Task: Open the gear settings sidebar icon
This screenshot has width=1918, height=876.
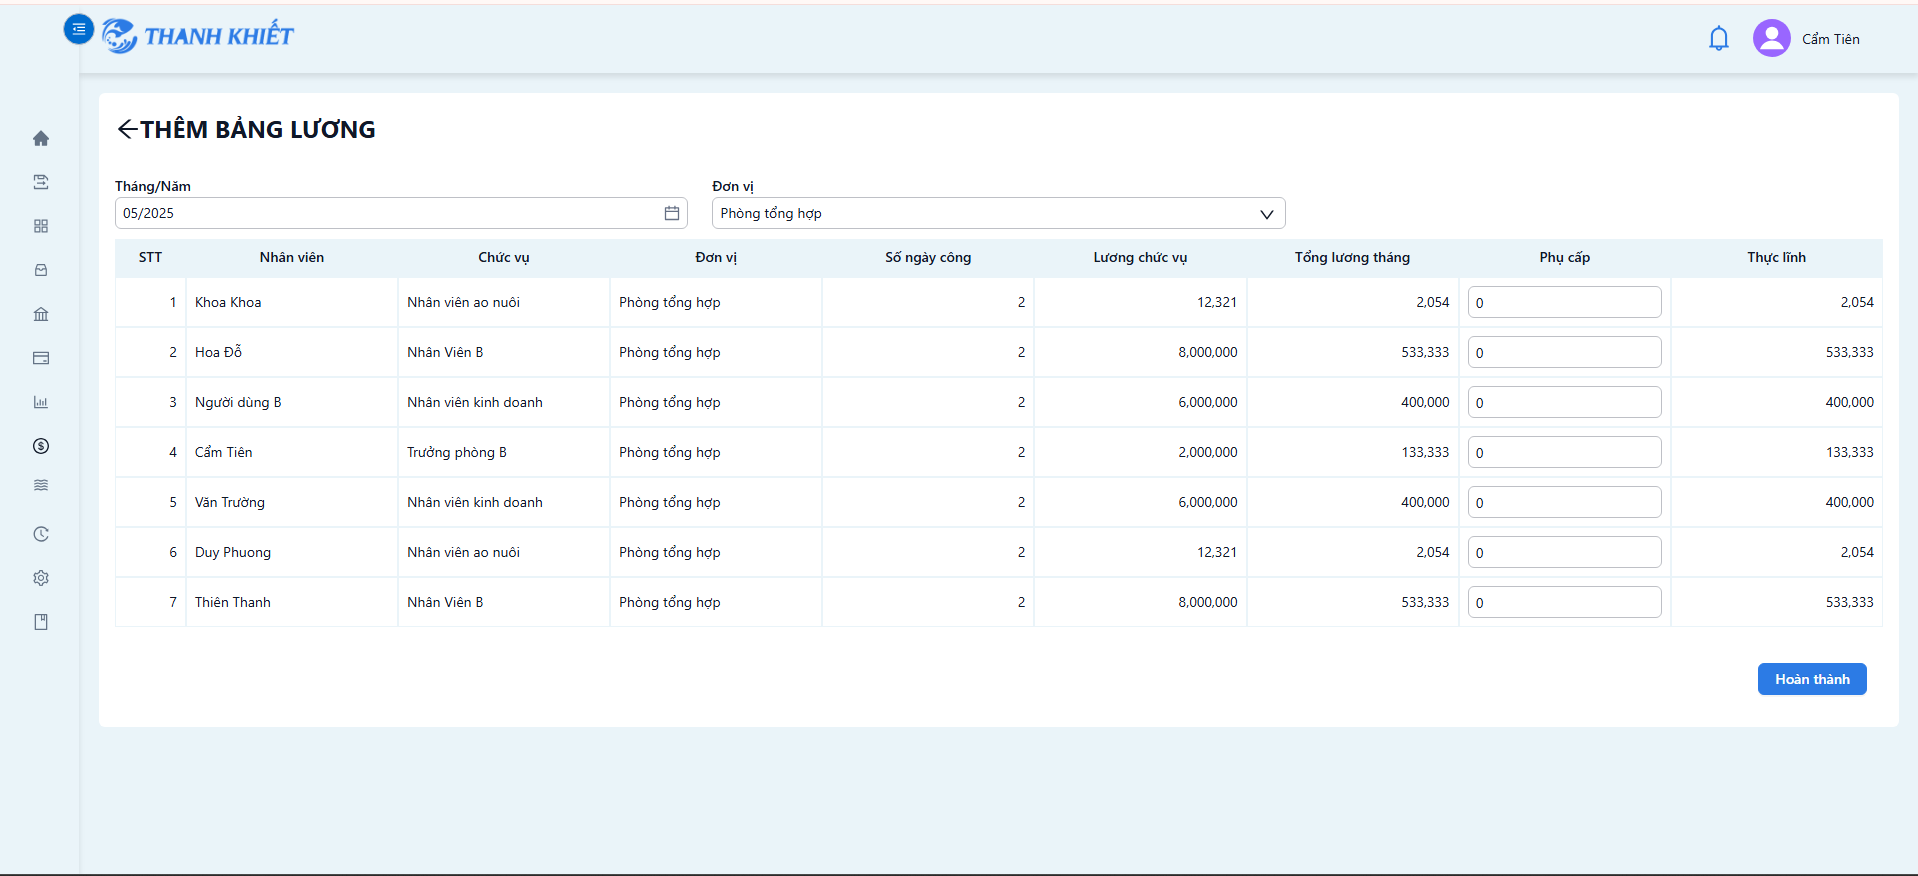Action: click(x=41, y=578)
